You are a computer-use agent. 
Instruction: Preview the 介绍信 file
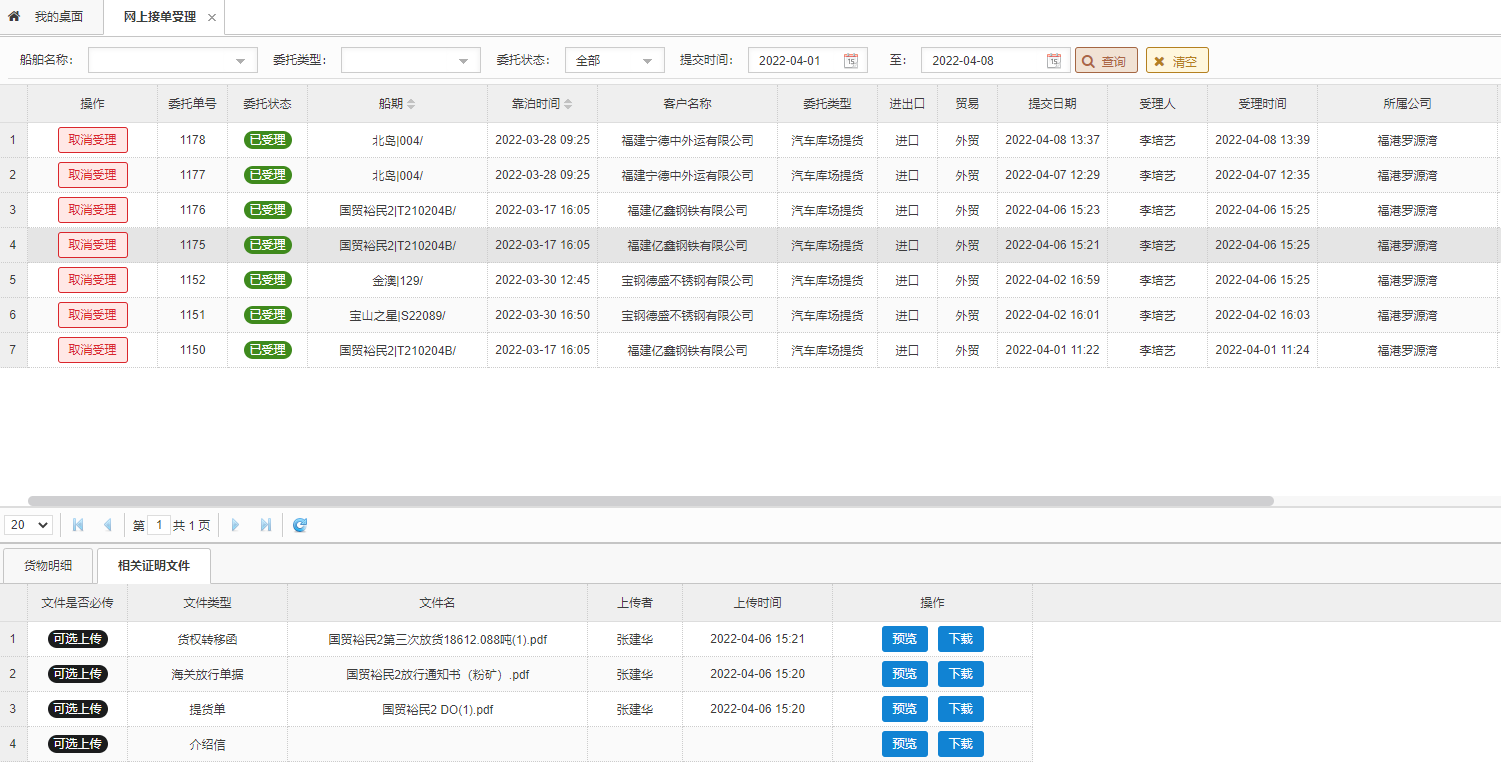pos(905,744)
